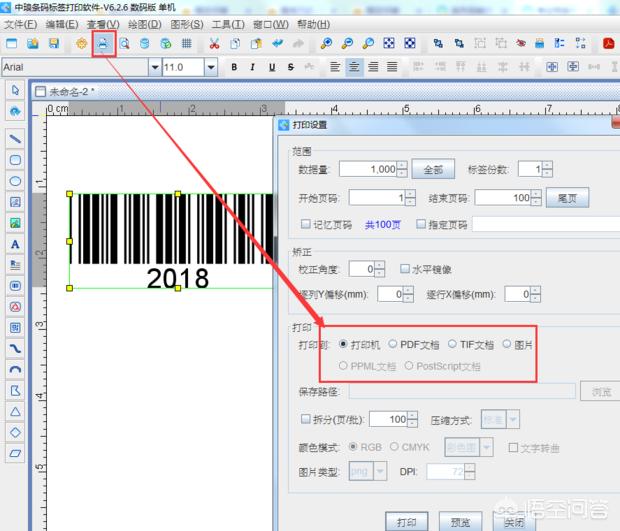Toggle the grid display icon
The width and height of the screenshot is (620, 531).
coord(187,43)
